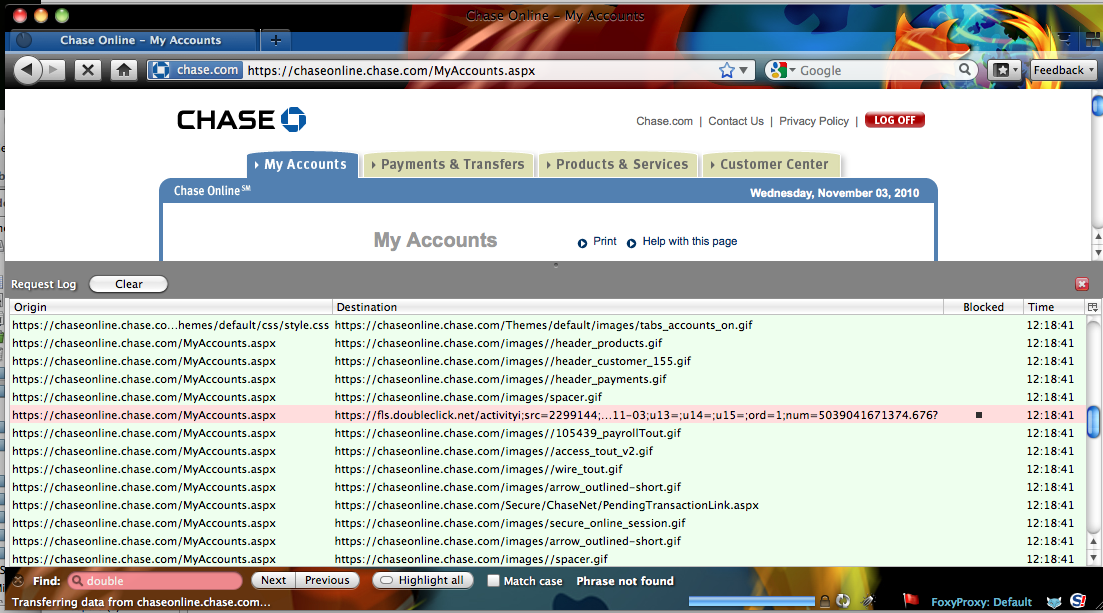Open the Feedback dropdown
Image resolution: width=1103 pixels, height=613 pixels.
pos(1064,70)
